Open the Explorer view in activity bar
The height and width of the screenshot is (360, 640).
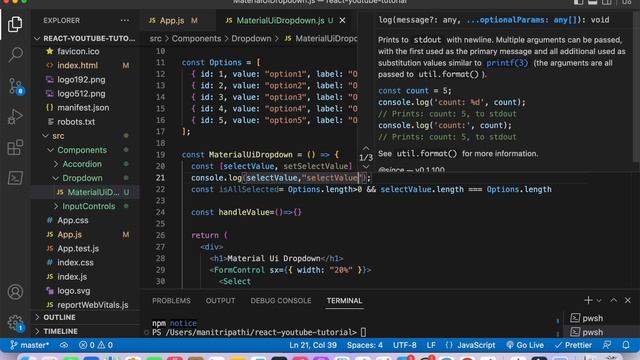[x=15, y=24]
